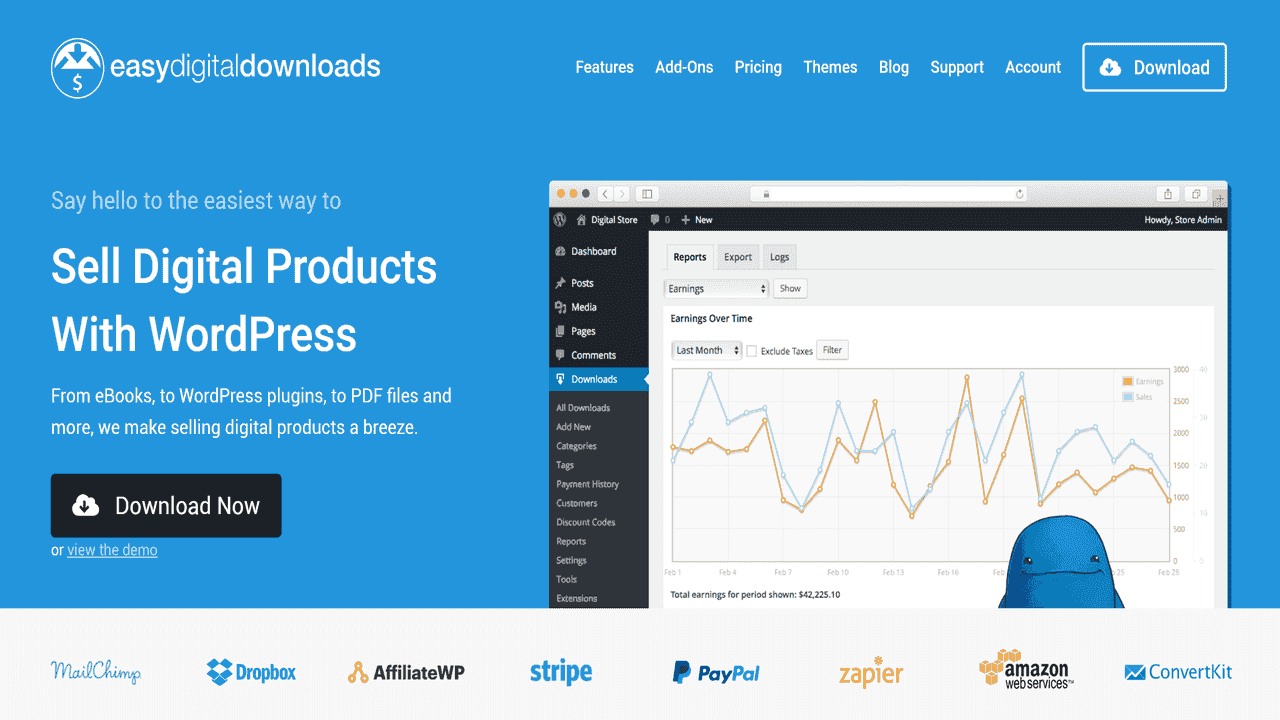This screenshot has height=720, width=1280.
Task: Open Reports submenu item in sidebar
Action: tap(571, 541)
